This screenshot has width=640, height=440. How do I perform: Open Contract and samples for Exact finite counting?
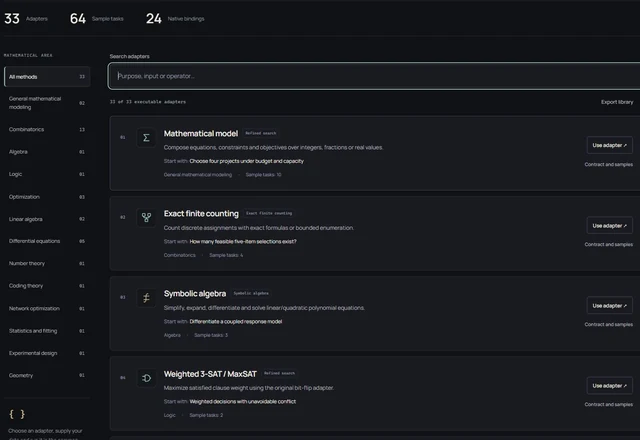click(x=609, y=244)
